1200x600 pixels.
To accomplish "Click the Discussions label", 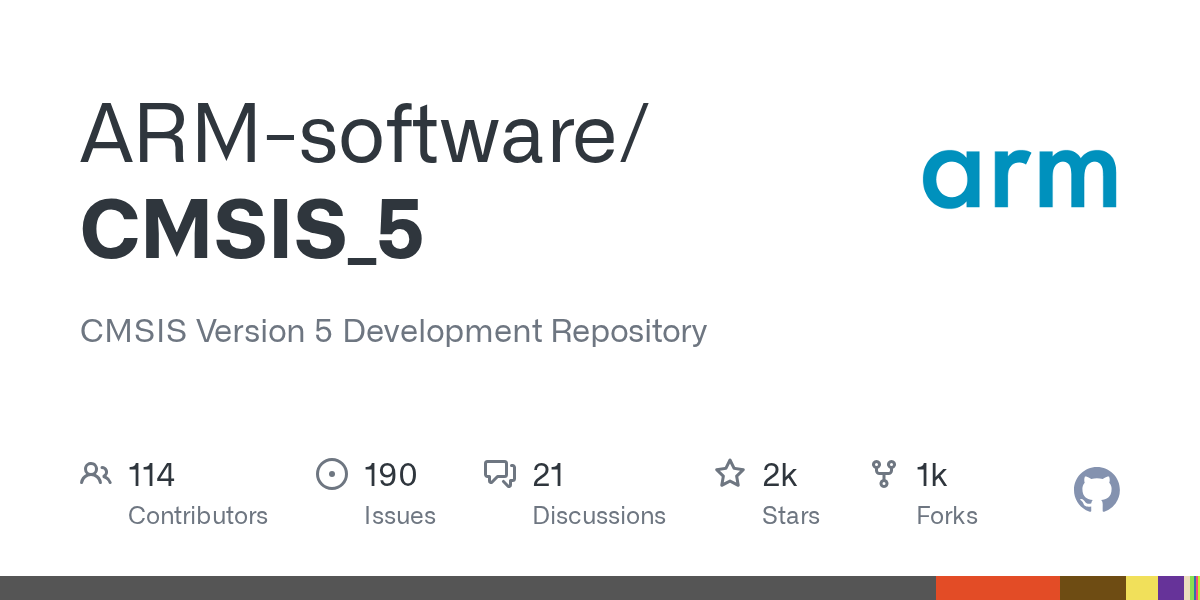I will pos(599,516).
